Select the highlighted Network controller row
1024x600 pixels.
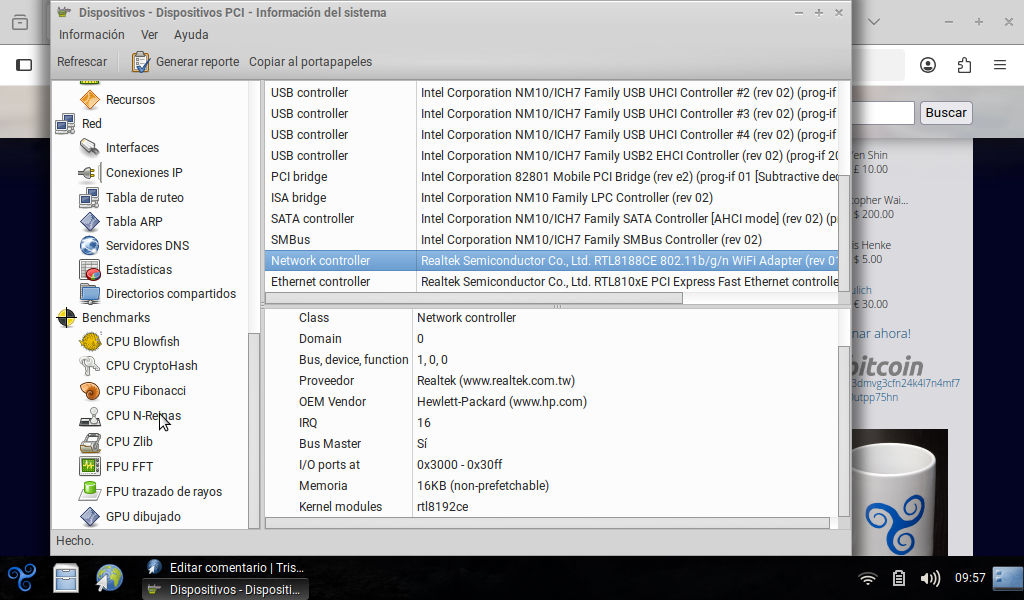(x=551, y=261)
